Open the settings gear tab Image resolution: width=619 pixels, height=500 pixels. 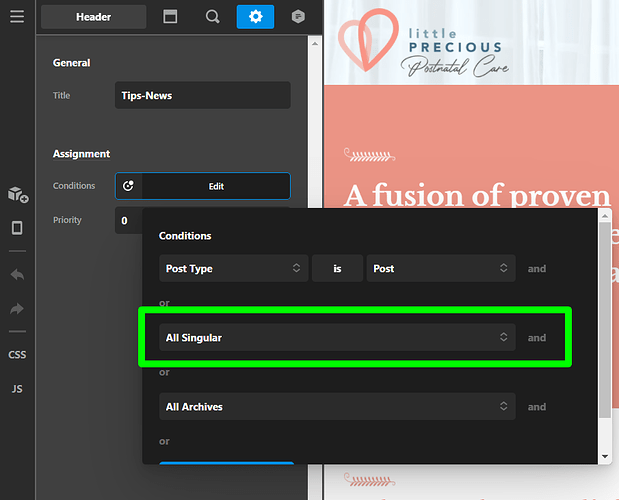point(255,17)
